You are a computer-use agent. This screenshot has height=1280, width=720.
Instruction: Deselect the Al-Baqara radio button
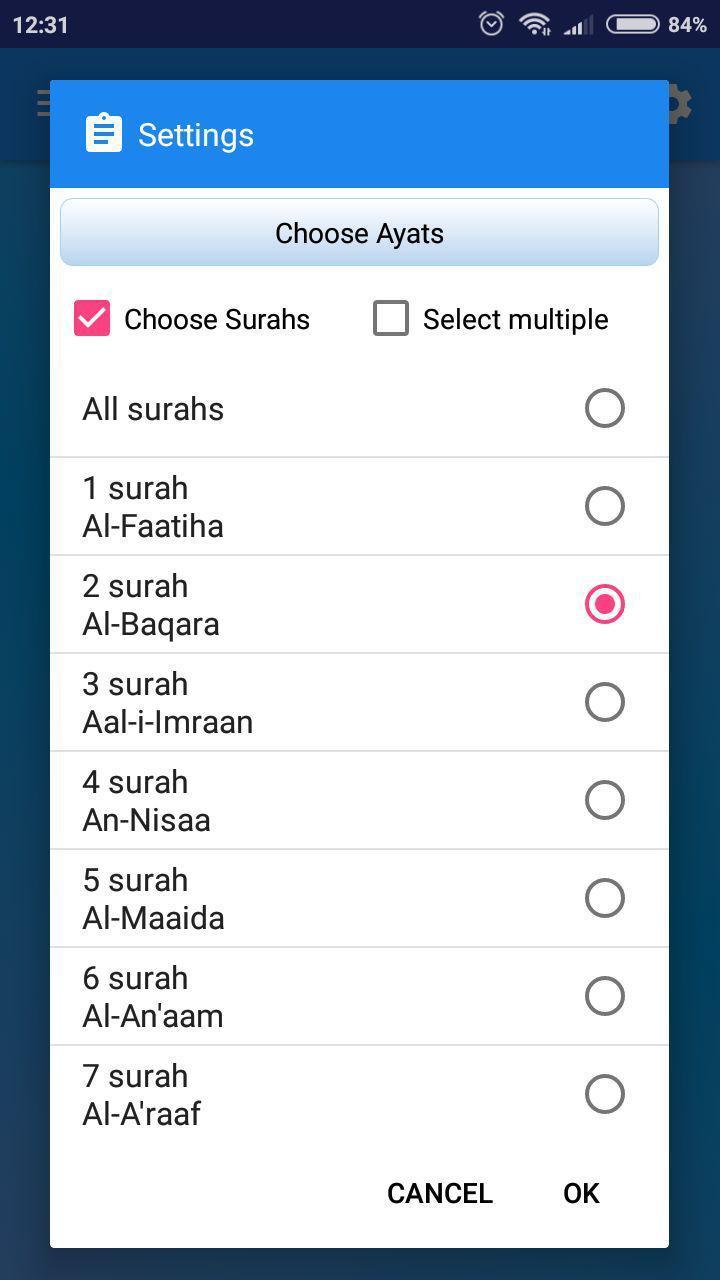(x=604, y=604)
